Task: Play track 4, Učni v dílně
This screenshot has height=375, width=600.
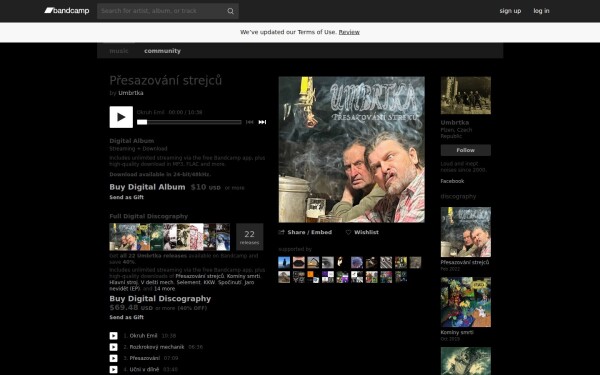Action: (114, 370)
